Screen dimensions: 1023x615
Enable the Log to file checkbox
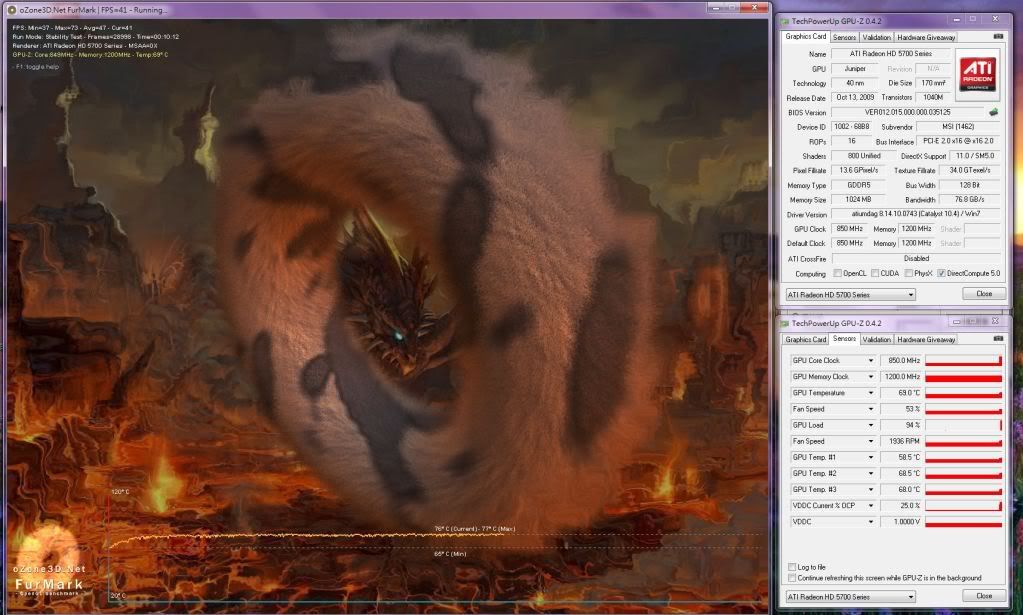[792, 567]
